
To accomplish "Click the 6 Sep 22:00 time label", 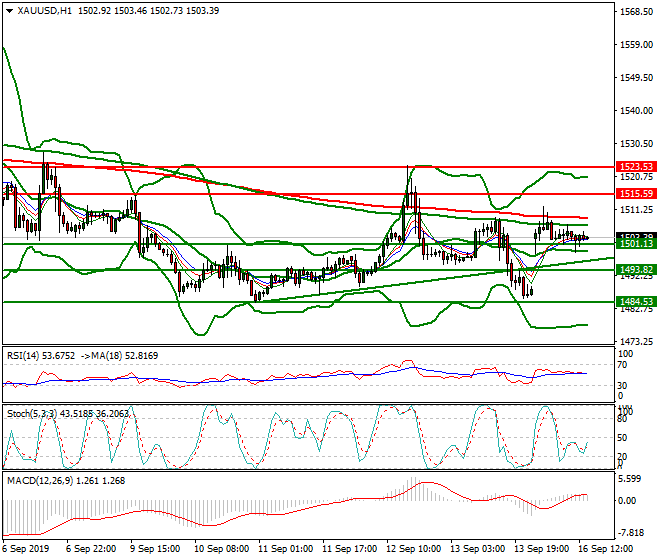I will 91,549.
